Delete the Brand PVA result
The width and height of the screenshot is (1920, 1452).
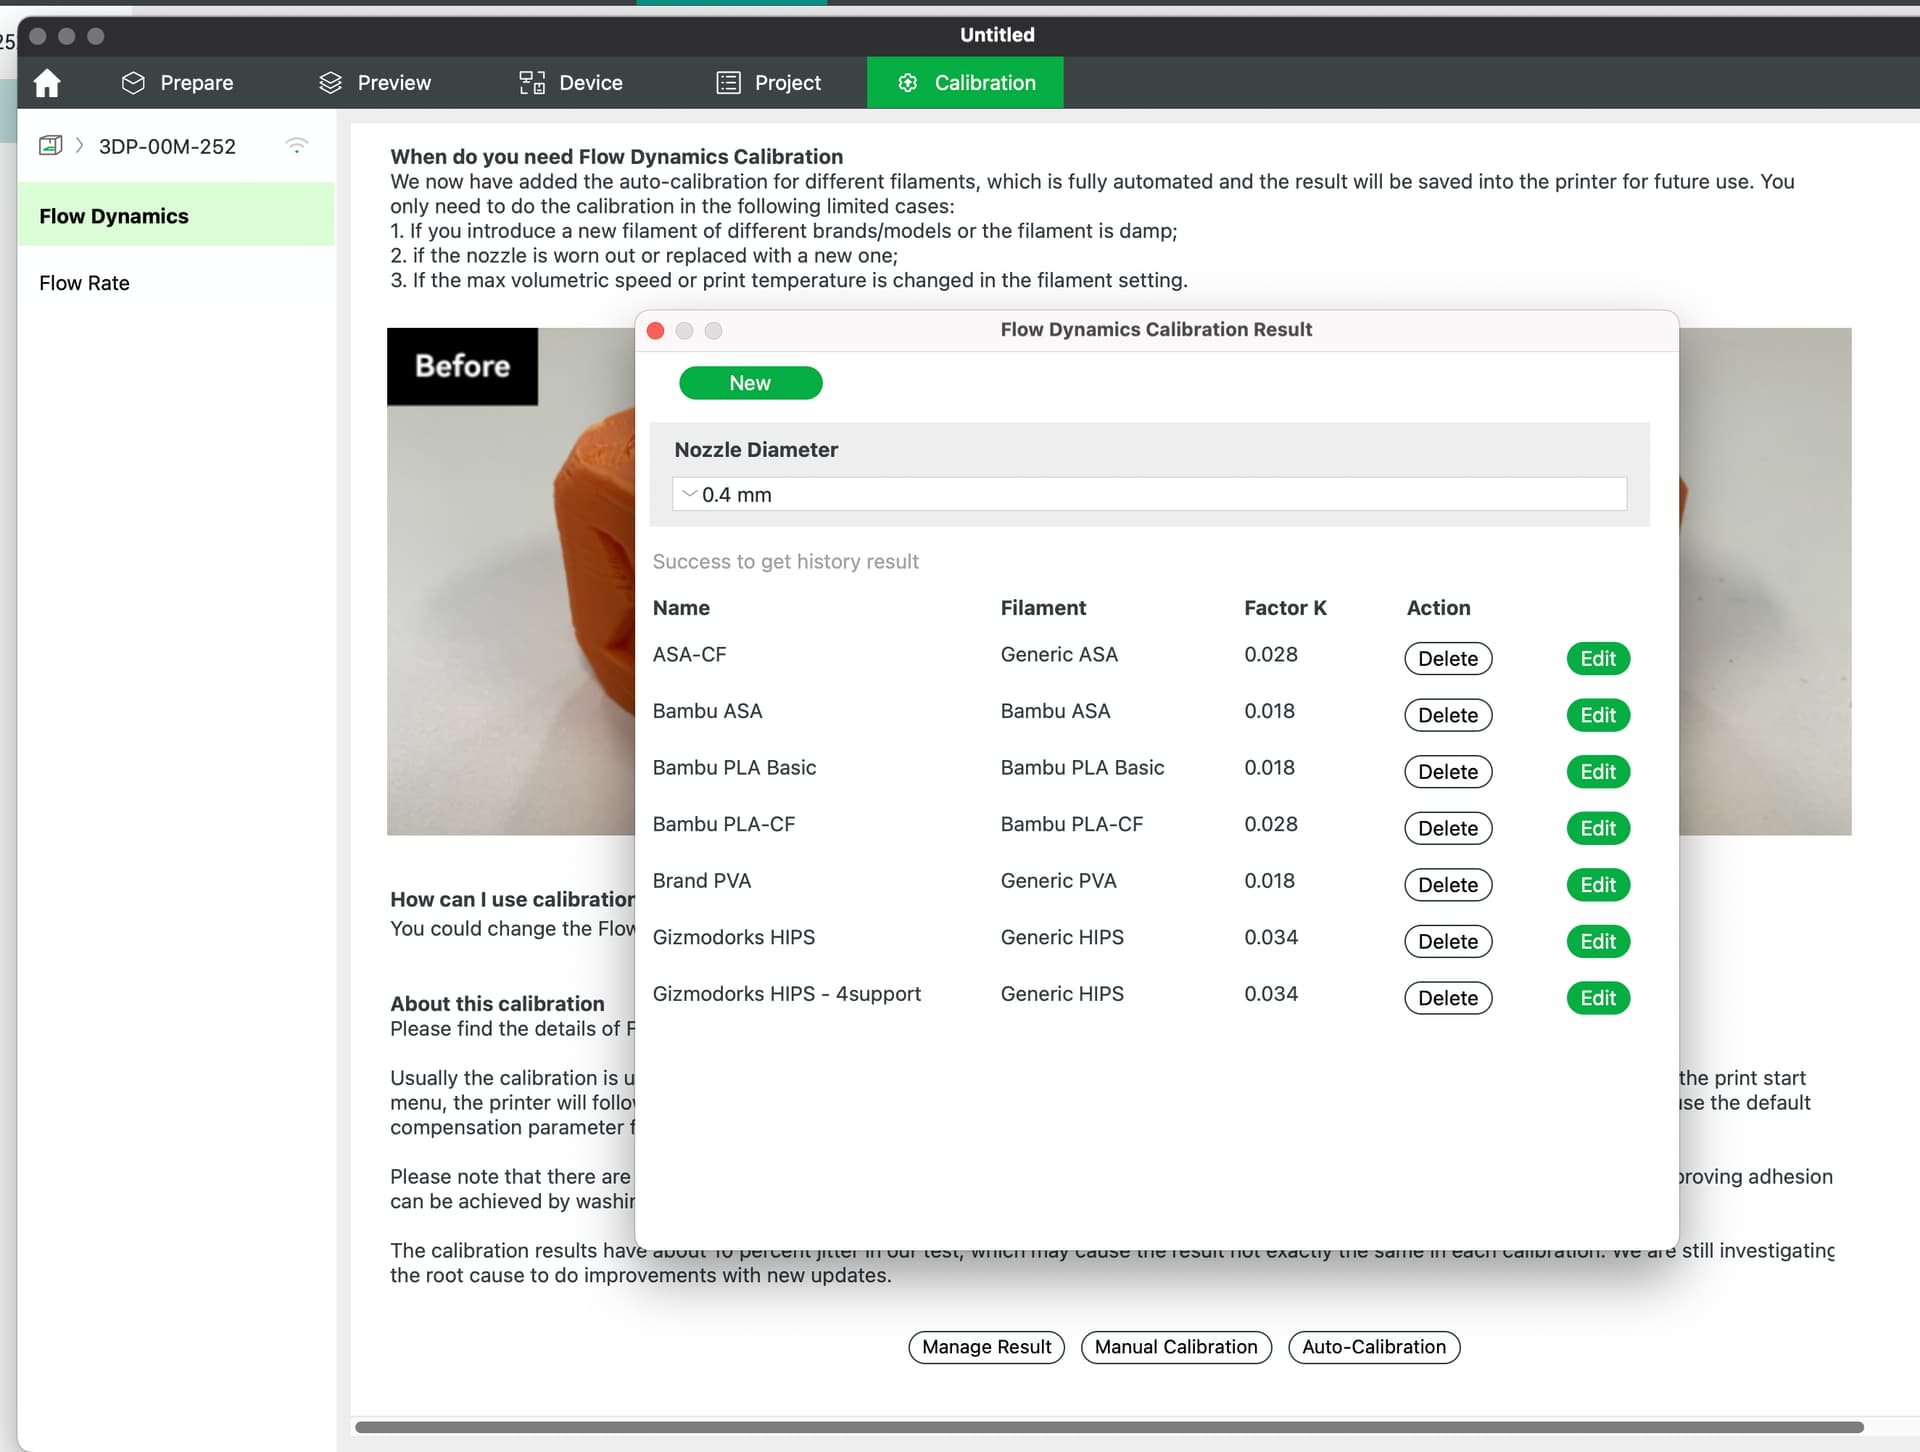[1448, 885]
